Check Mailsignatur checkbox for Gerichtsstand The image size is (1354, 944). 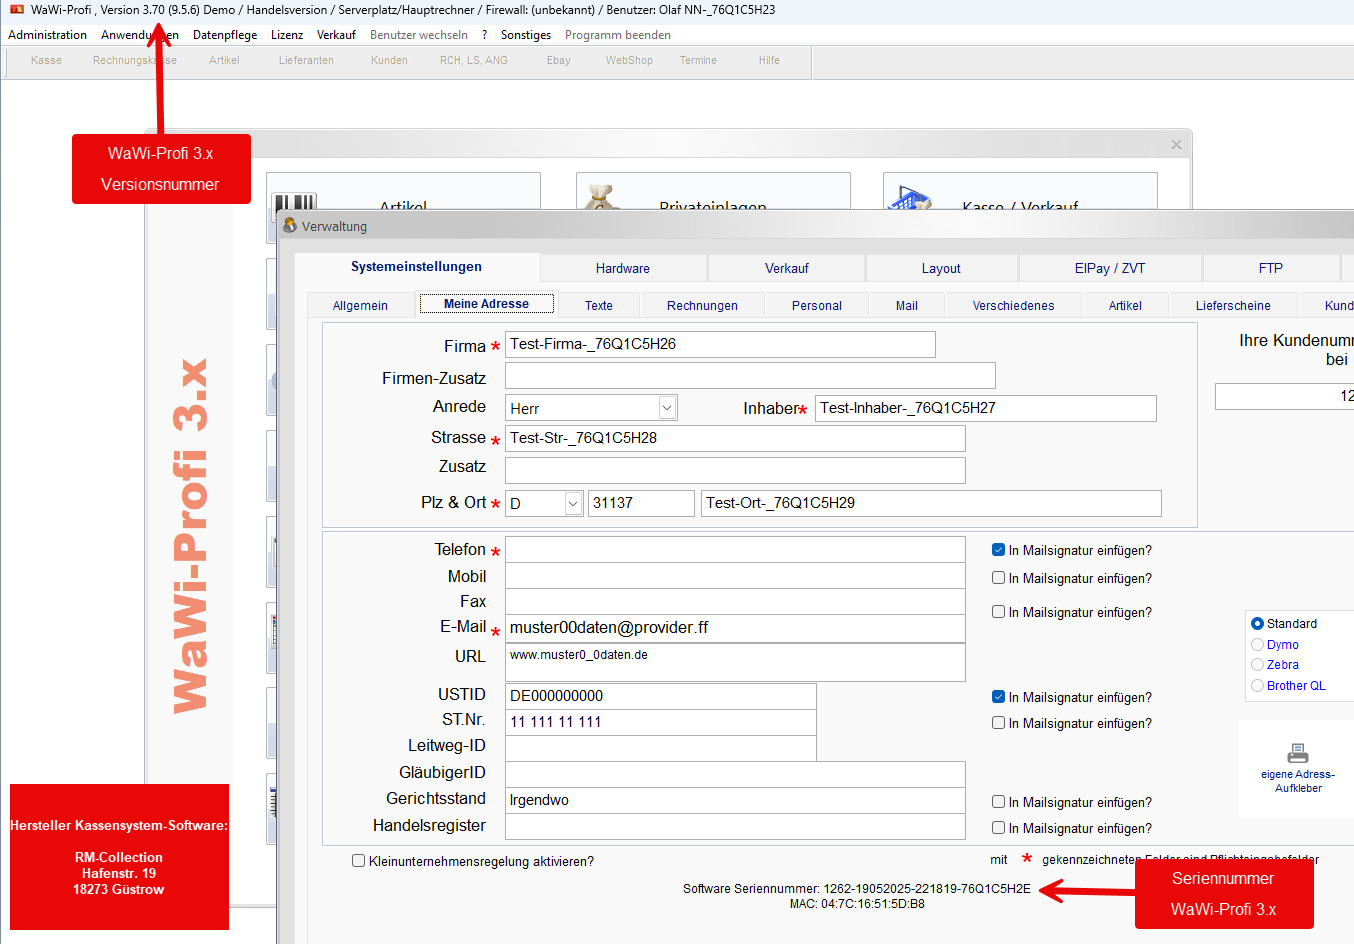[x=998, y=802]
